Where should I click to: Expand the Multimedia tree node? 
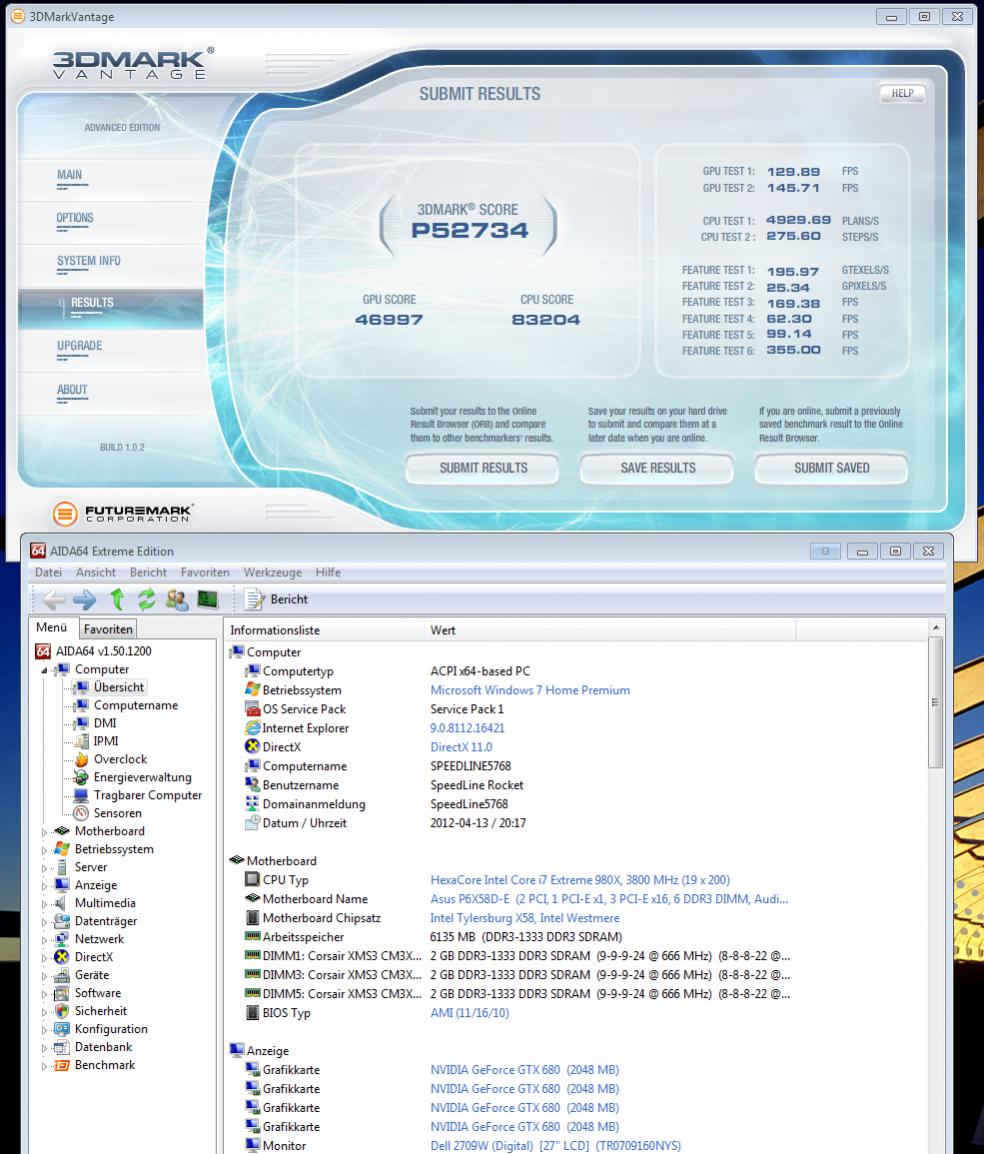pyautogui.click(x=44, y=905)
